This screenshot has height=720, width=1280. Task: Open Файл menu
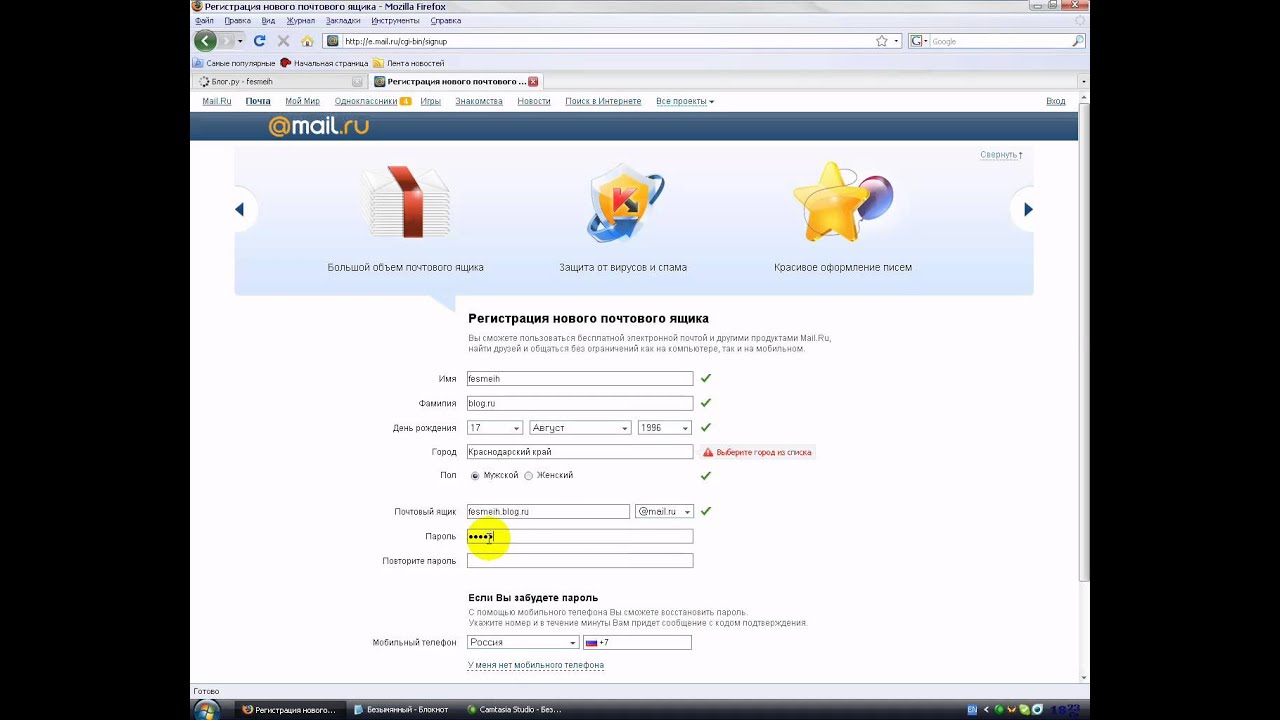[x=204, y=20]
